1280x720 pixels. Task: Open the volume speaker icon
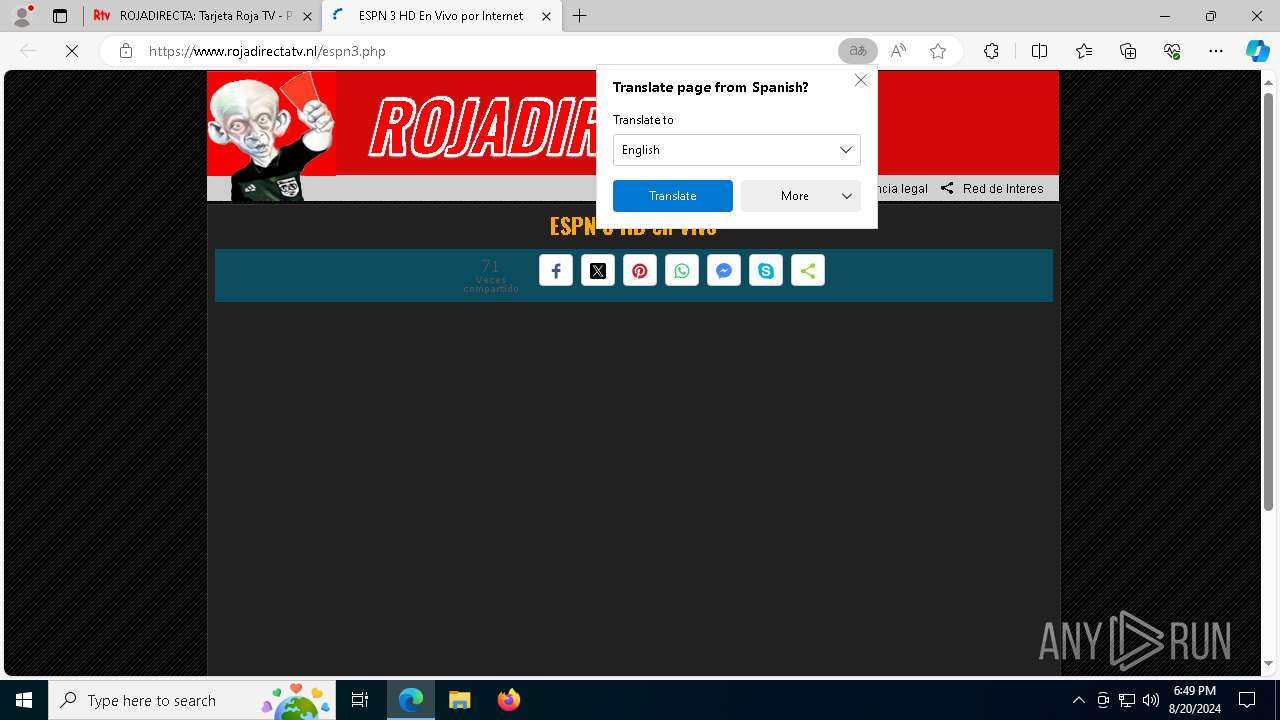1151,700
